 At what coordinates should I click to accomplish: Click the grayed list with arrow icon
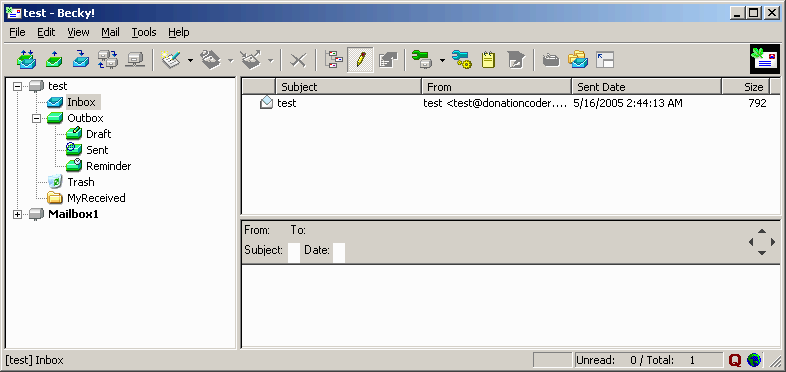pyautogui.click(x=388, y=60)
